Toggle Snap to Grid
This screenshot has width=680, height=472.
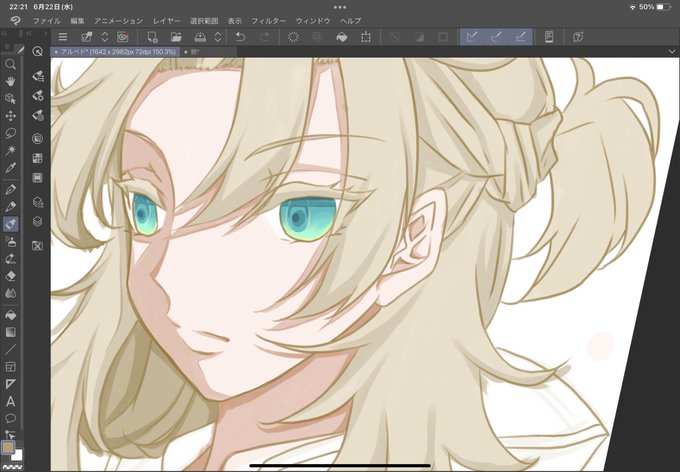tap(520, 37)
